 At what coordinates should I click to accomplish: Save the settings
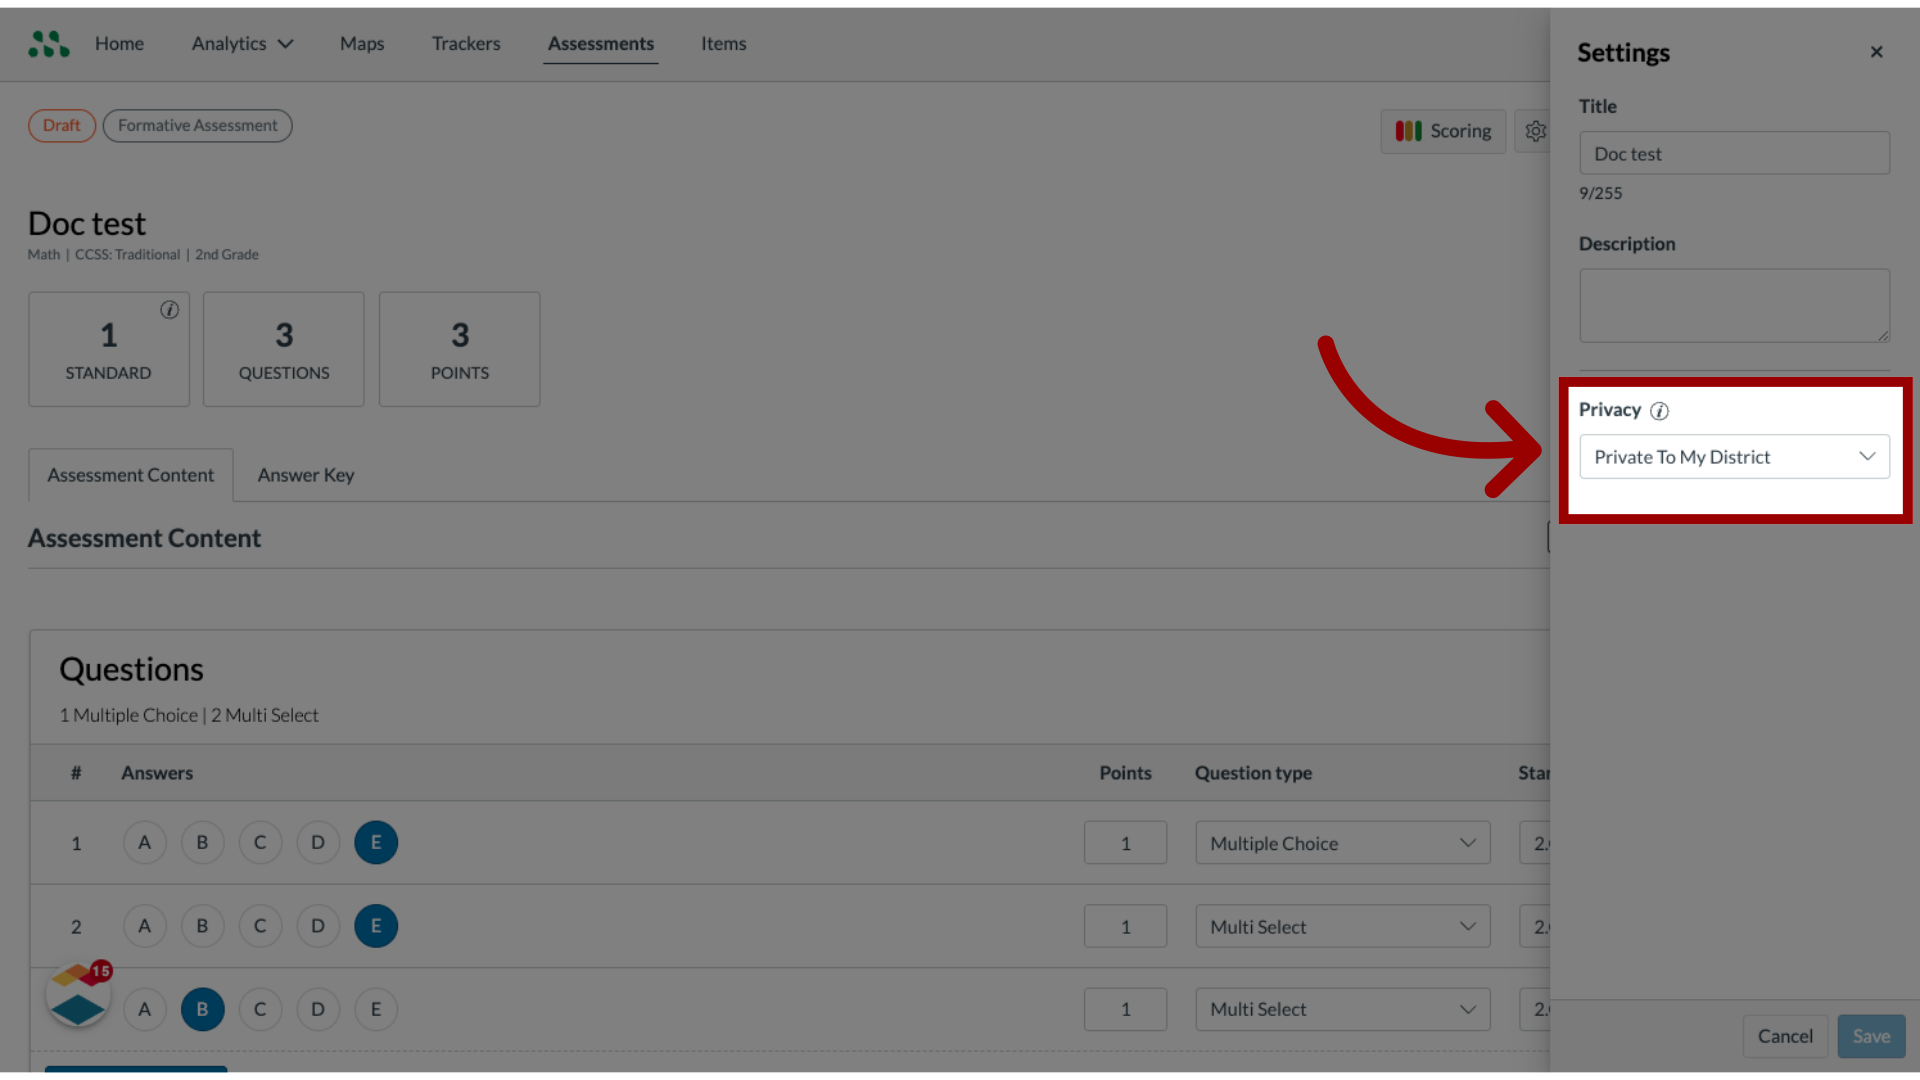[1871, 1037]
